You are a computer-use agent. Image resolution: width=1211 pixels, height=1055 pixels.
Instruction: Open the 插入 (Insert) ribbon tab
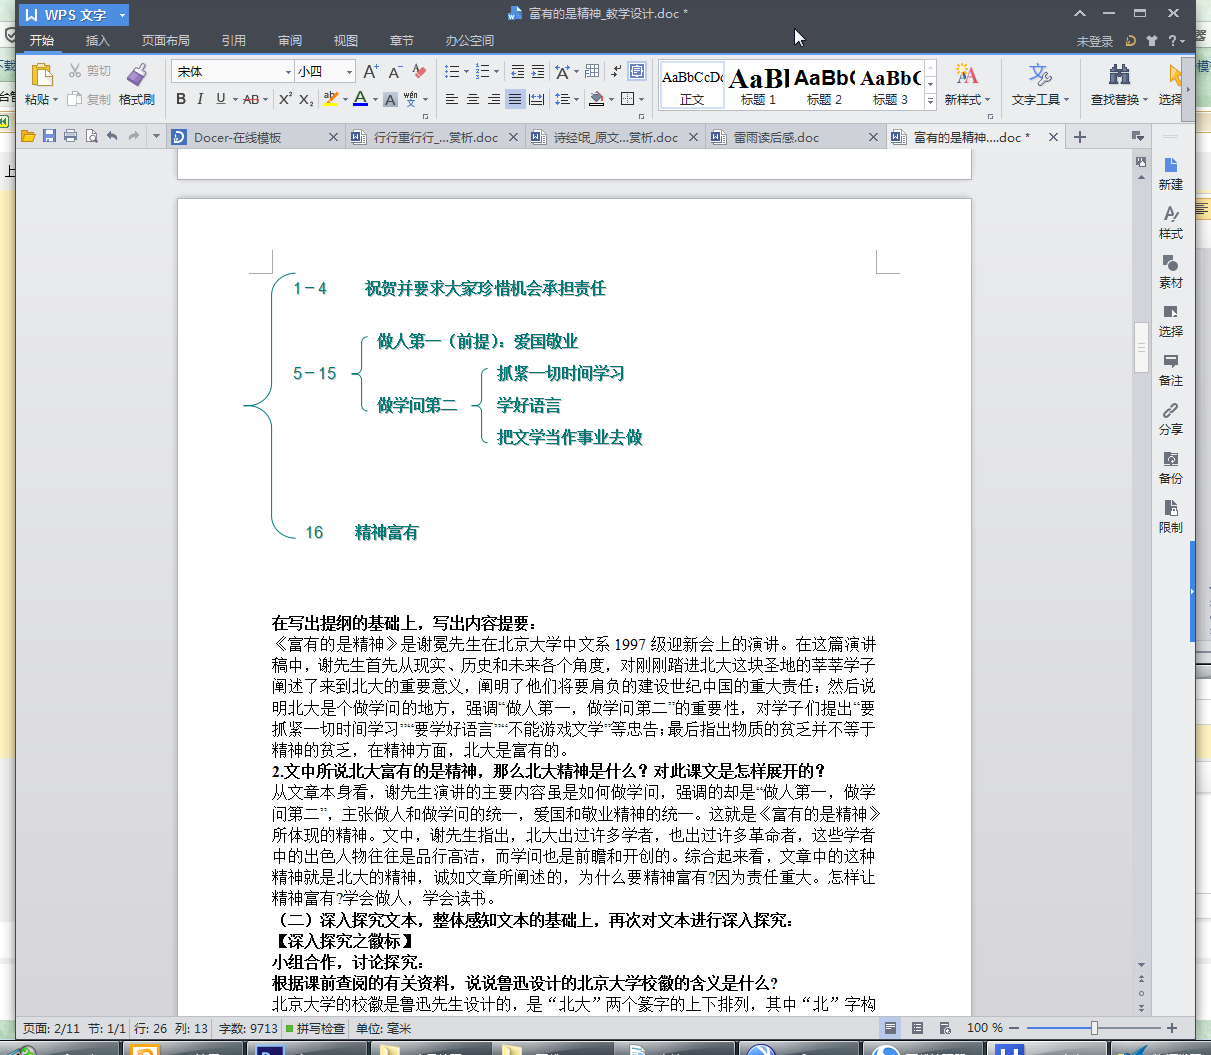pyautogui.click(x=98, y=41)
